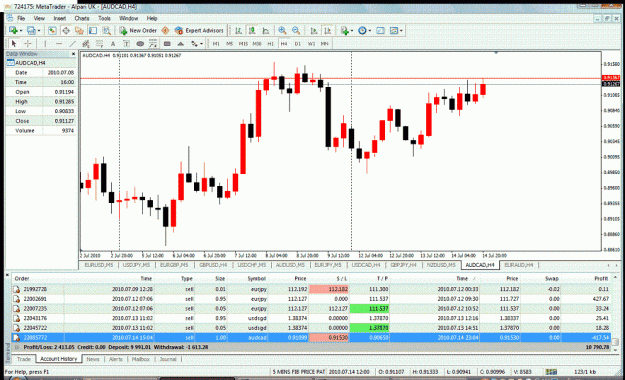
Task: Select order 22002691 row
Action: (311, 299)
